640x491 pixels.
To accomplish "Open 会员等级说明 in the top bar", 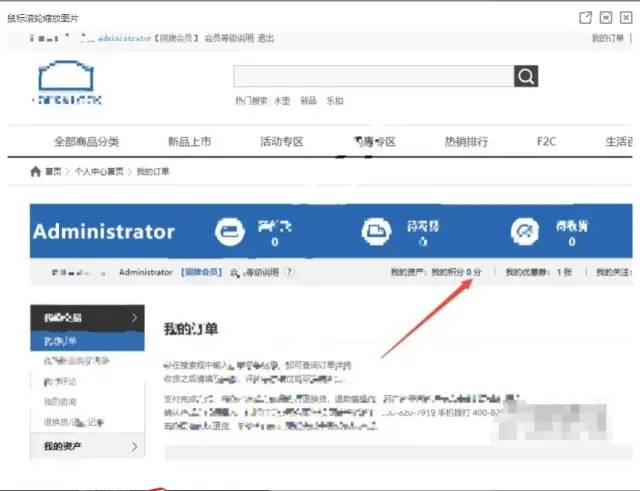I will tap(229, 38).
